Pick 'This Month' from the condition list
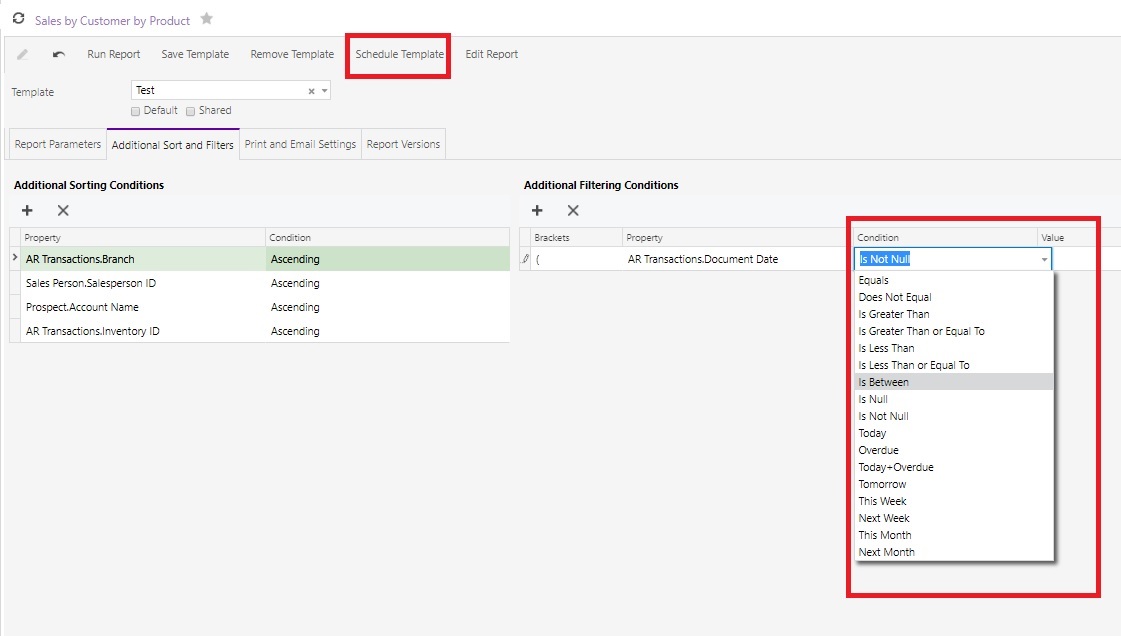This screenshot has height=636, width=1121. (885, 535)
